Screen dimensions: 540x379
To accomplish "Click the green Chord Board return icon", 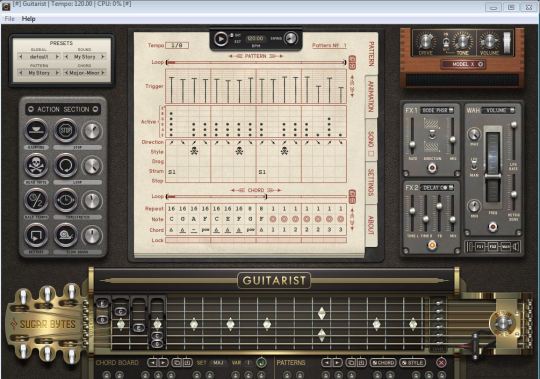I will (261, 362).
